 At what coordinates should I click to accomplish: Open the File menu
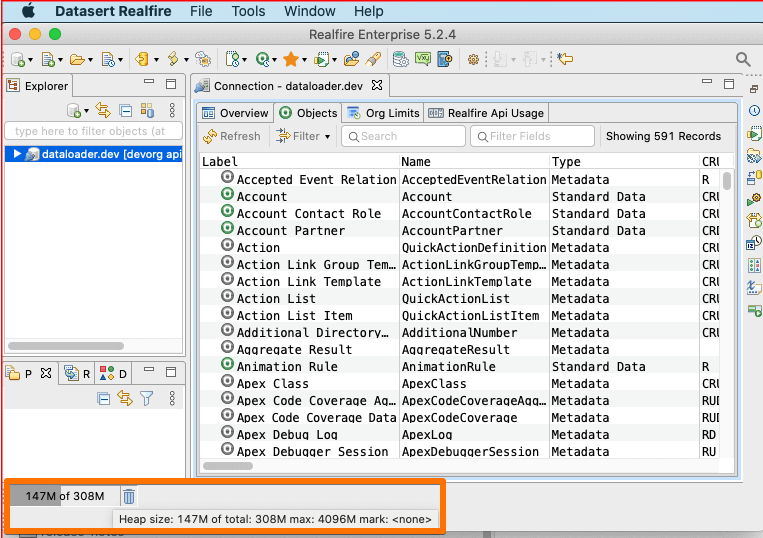click(x=201, y=11)
